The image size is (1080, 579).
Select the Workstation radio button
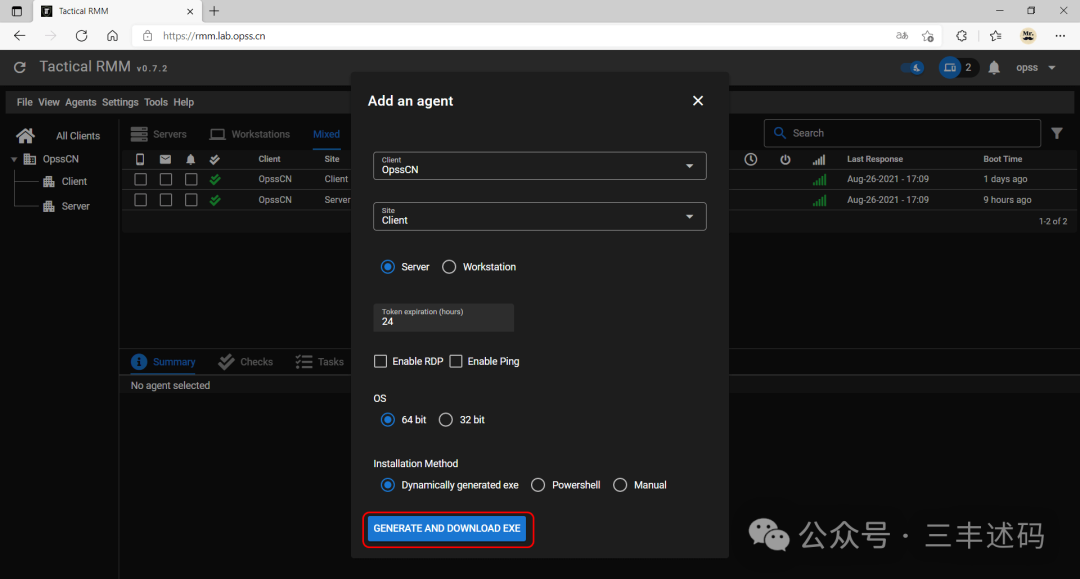point(449,266)
